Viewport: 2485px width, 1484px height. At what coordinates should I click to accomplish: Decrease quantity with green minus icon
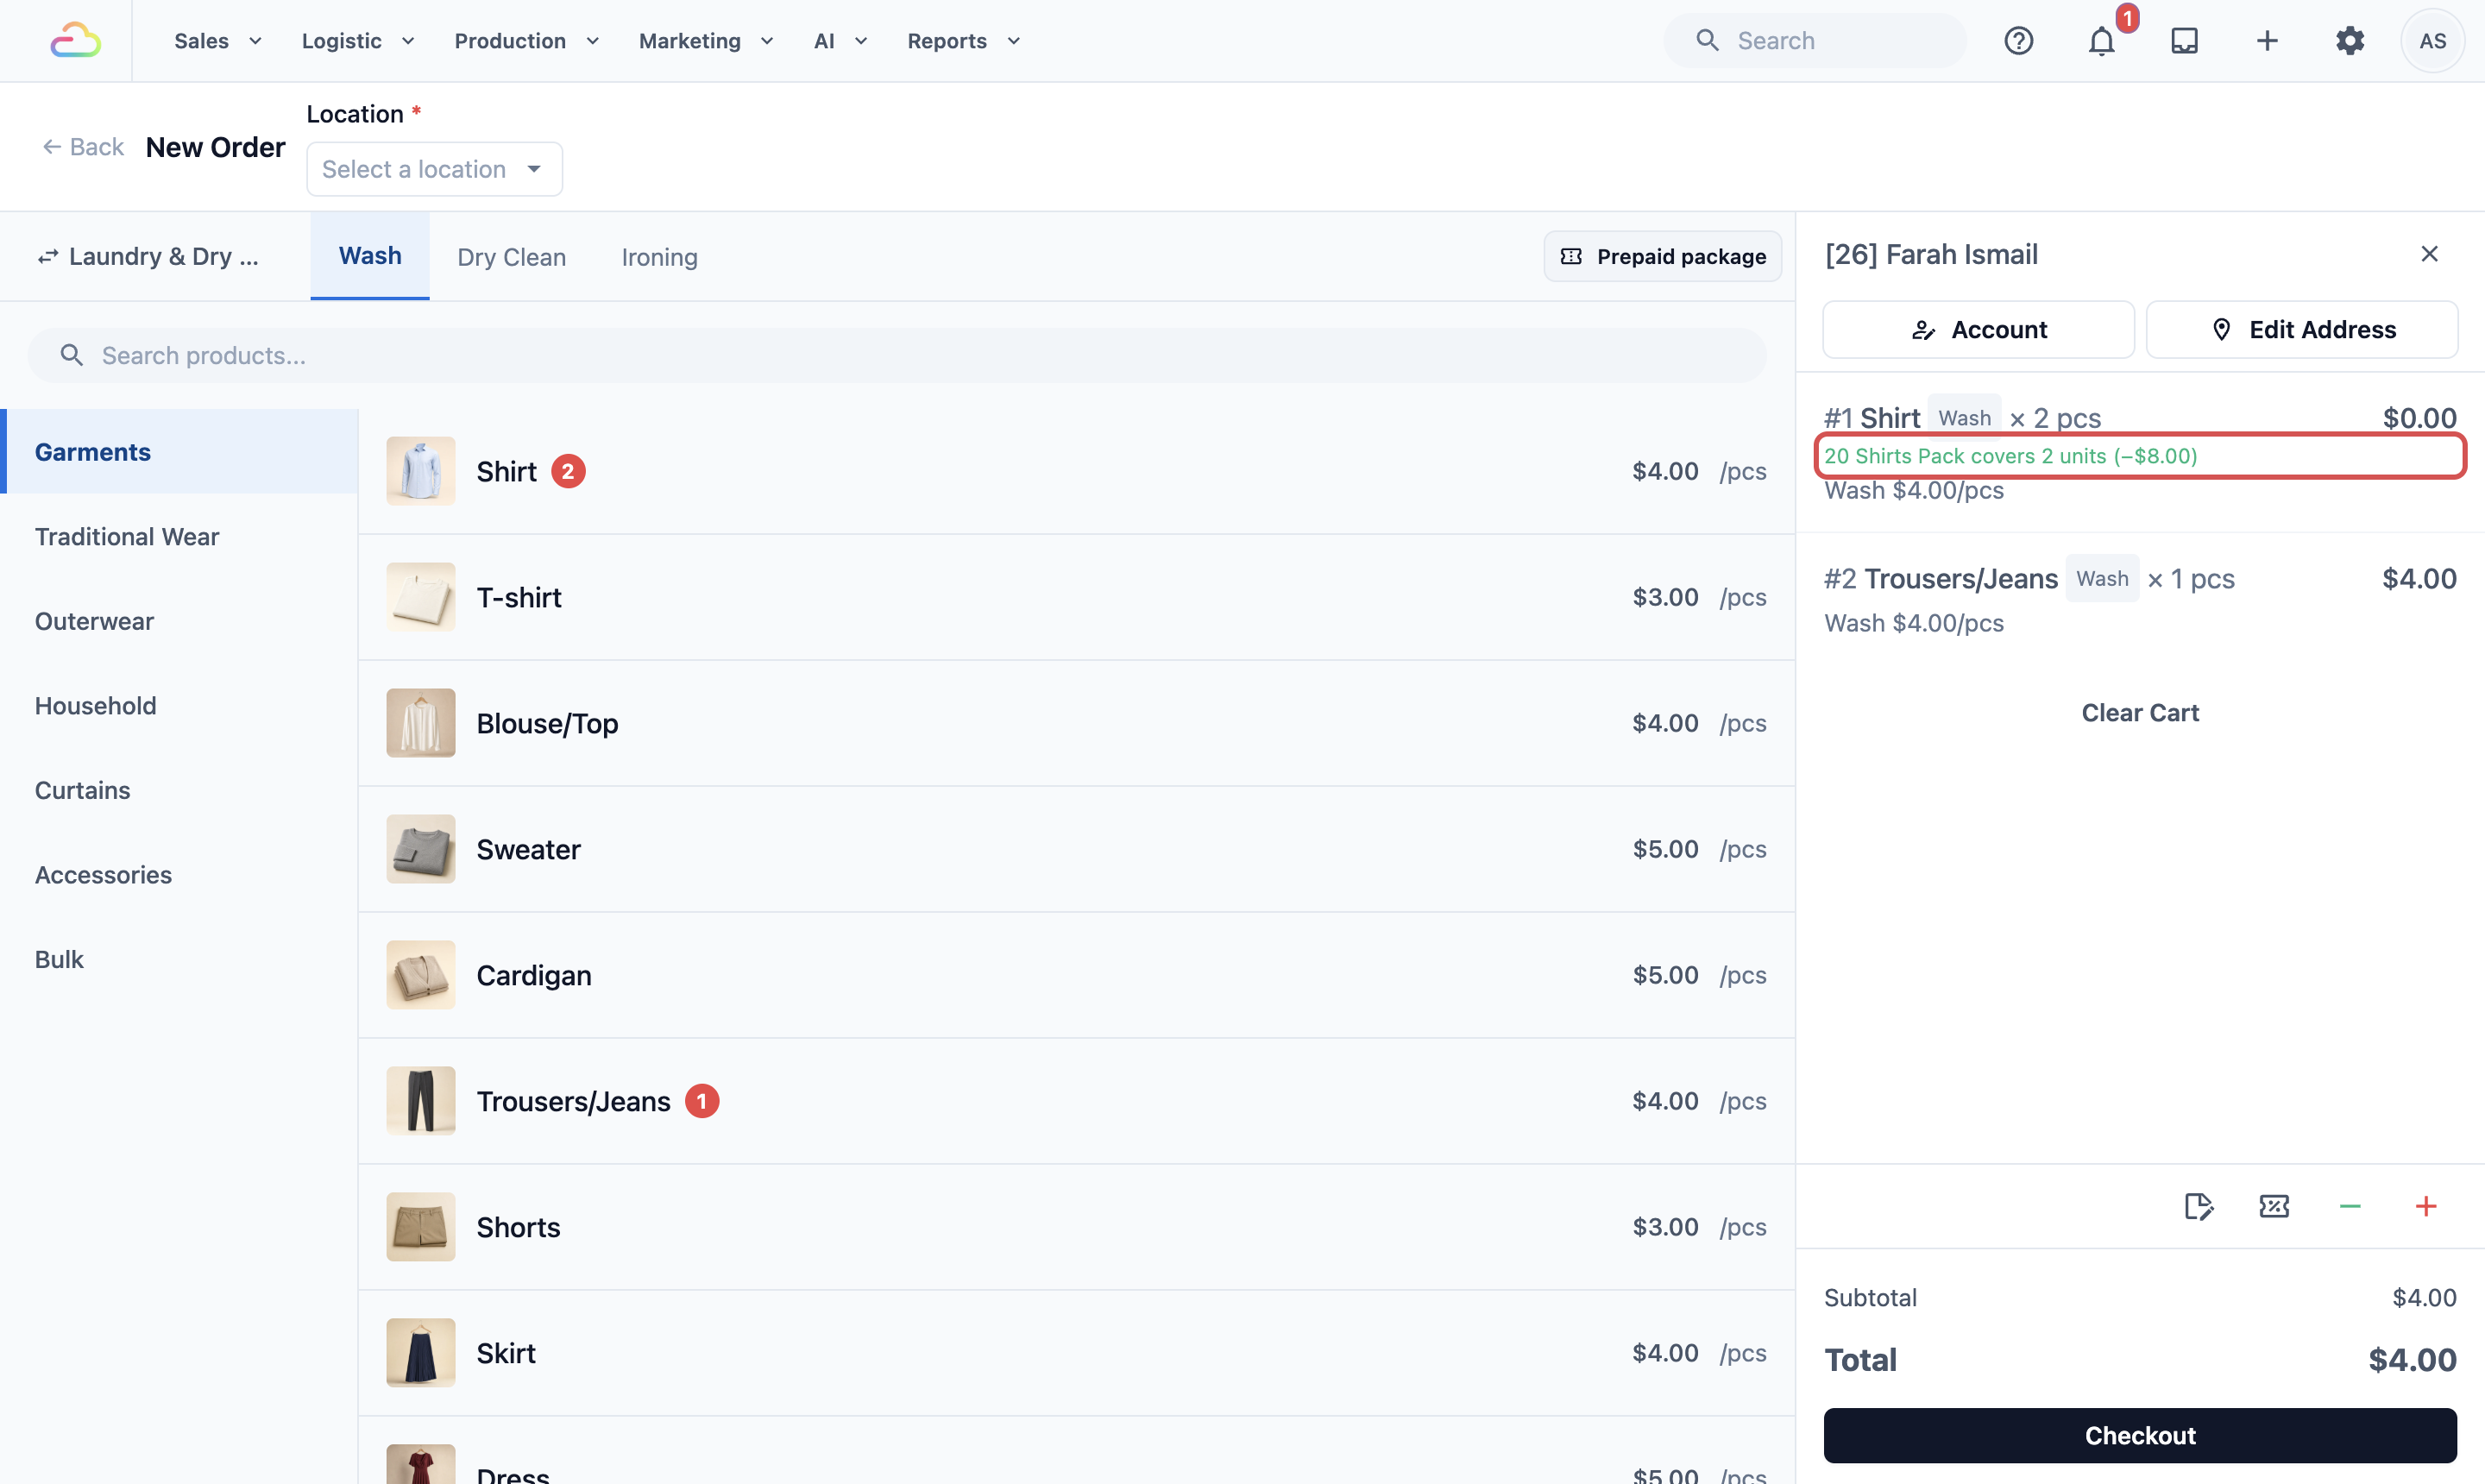pos(2350,1206)
